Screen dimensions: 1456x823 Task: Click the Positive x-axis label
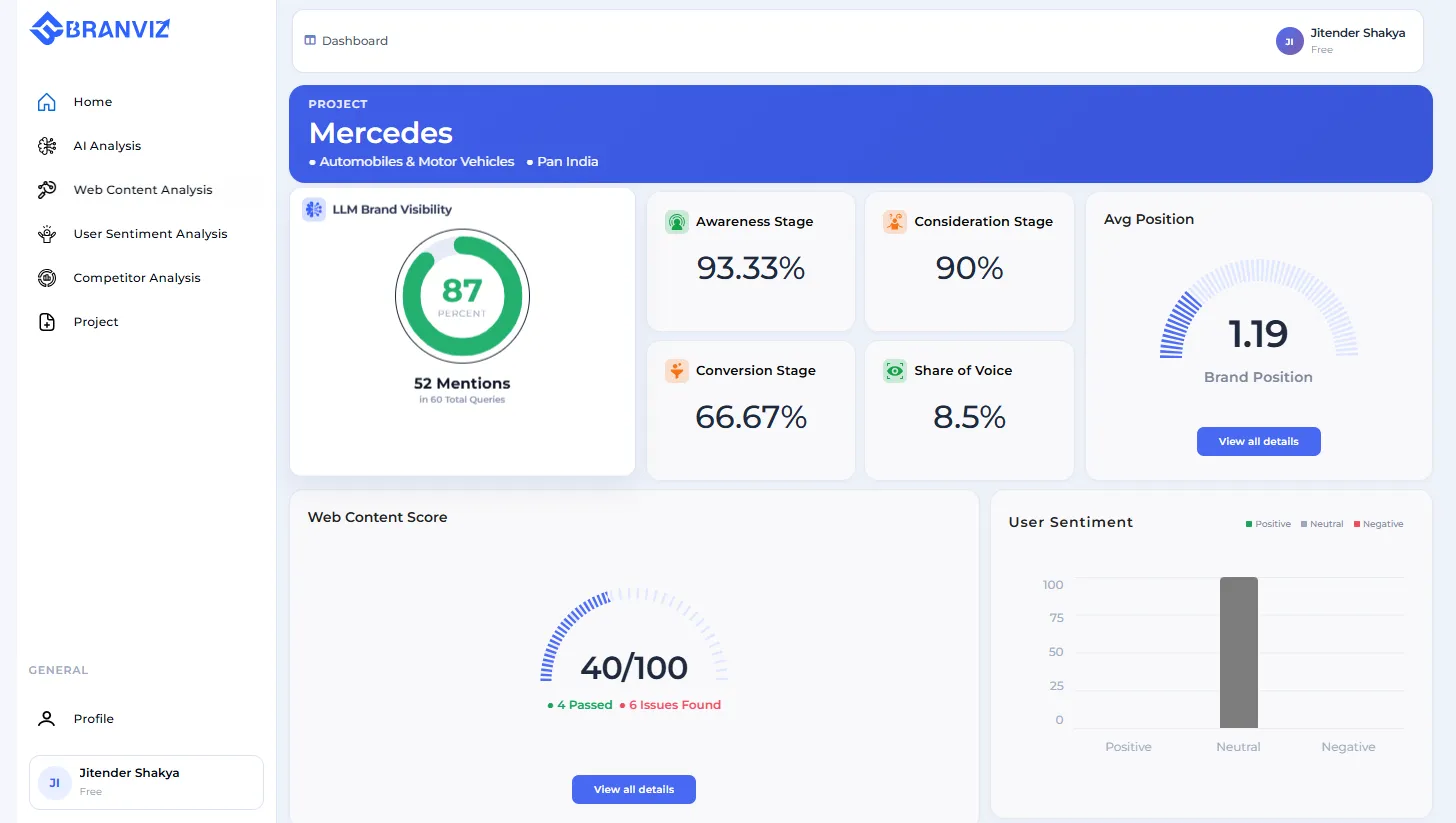[1128, 747]
